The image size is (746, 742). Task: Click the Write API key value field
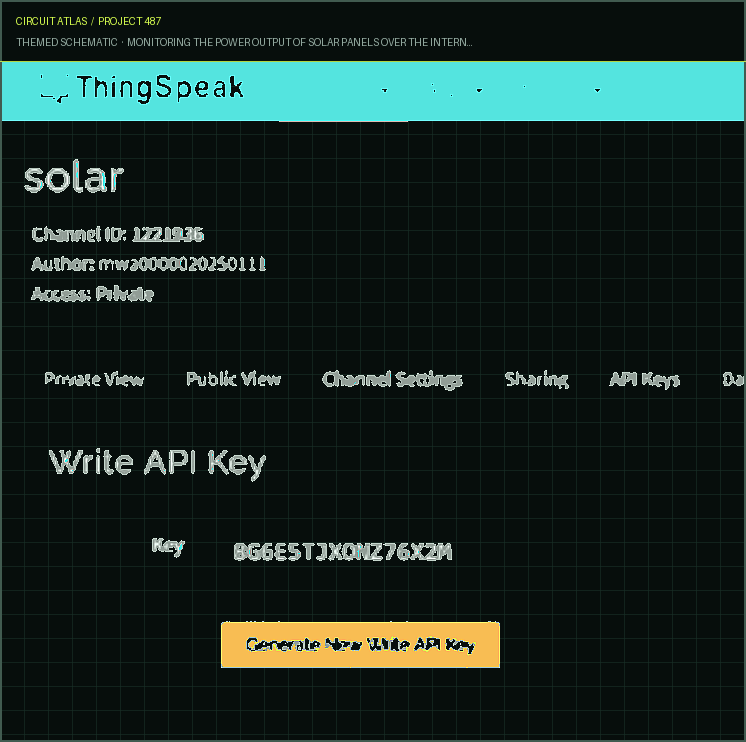coord(343,552)
